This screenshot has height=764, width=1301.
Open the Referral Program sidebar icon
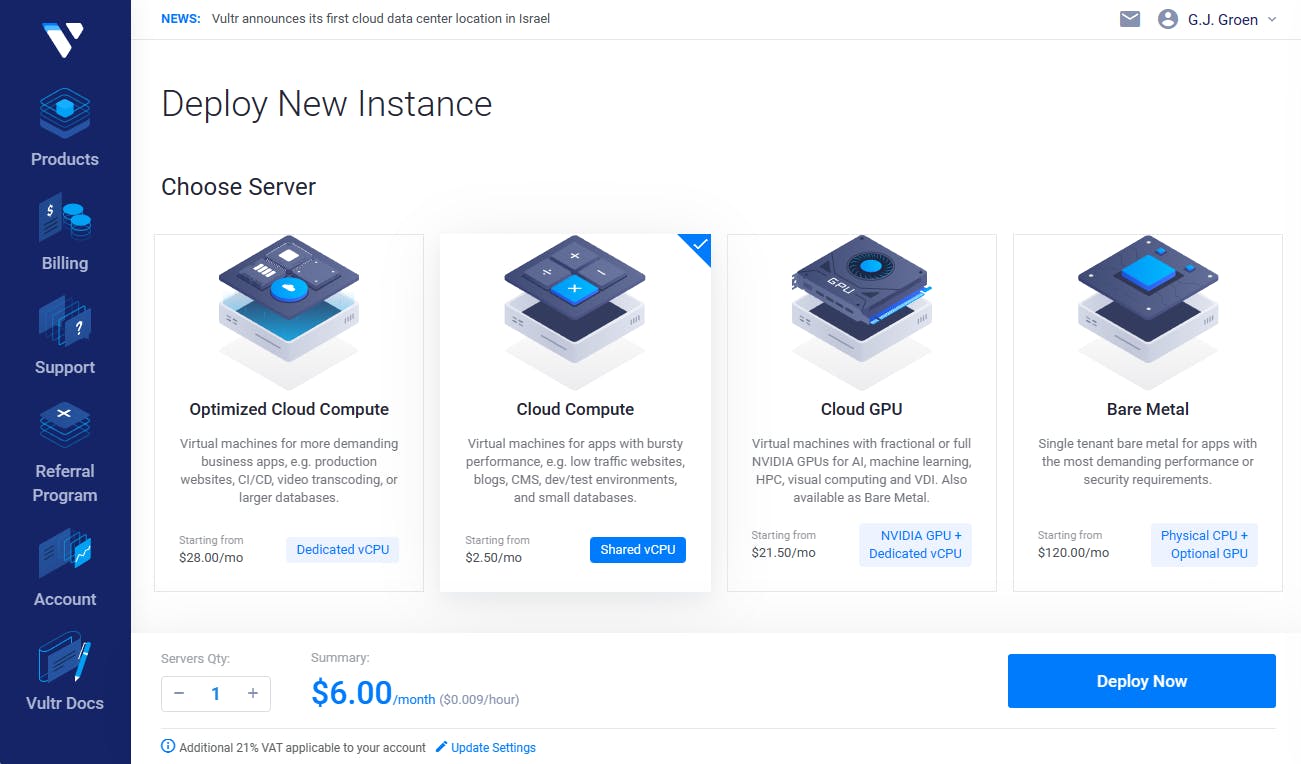pos(65,426)
